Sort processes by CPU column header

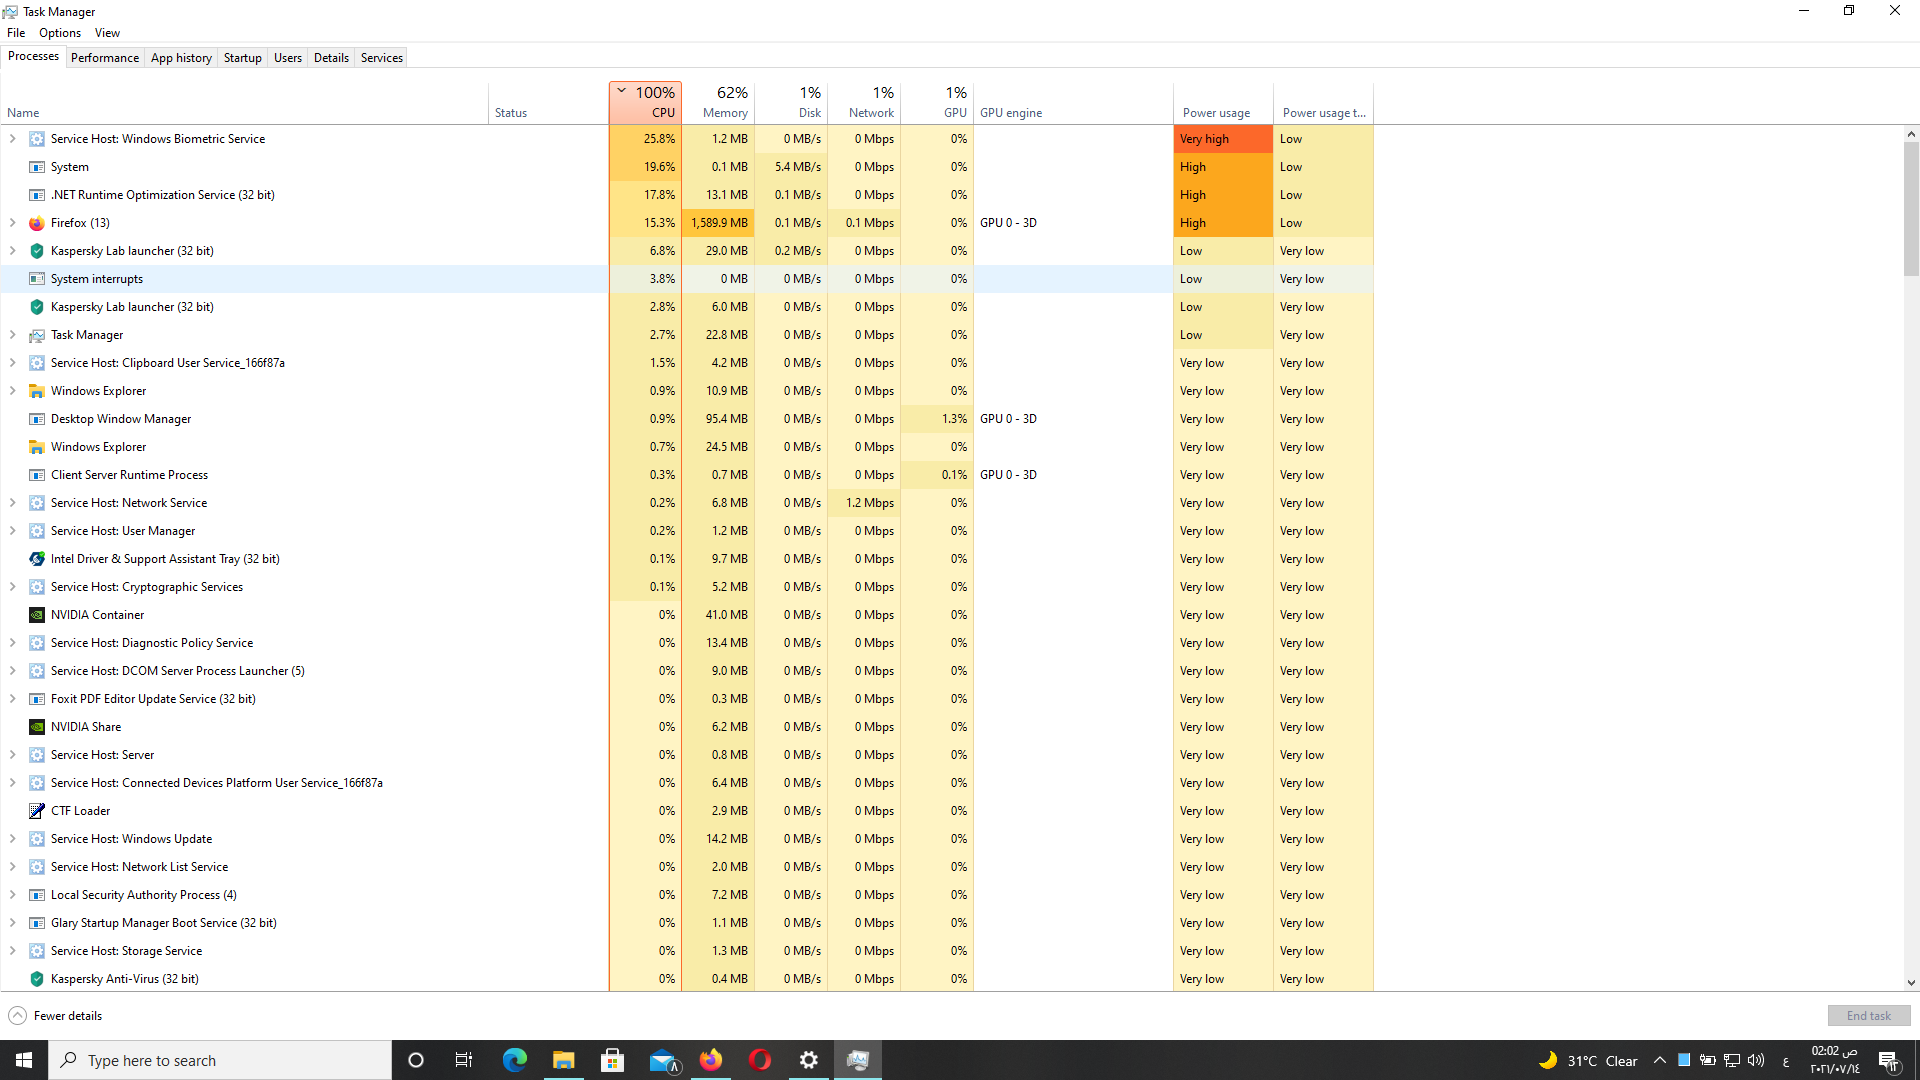(645, 103)
